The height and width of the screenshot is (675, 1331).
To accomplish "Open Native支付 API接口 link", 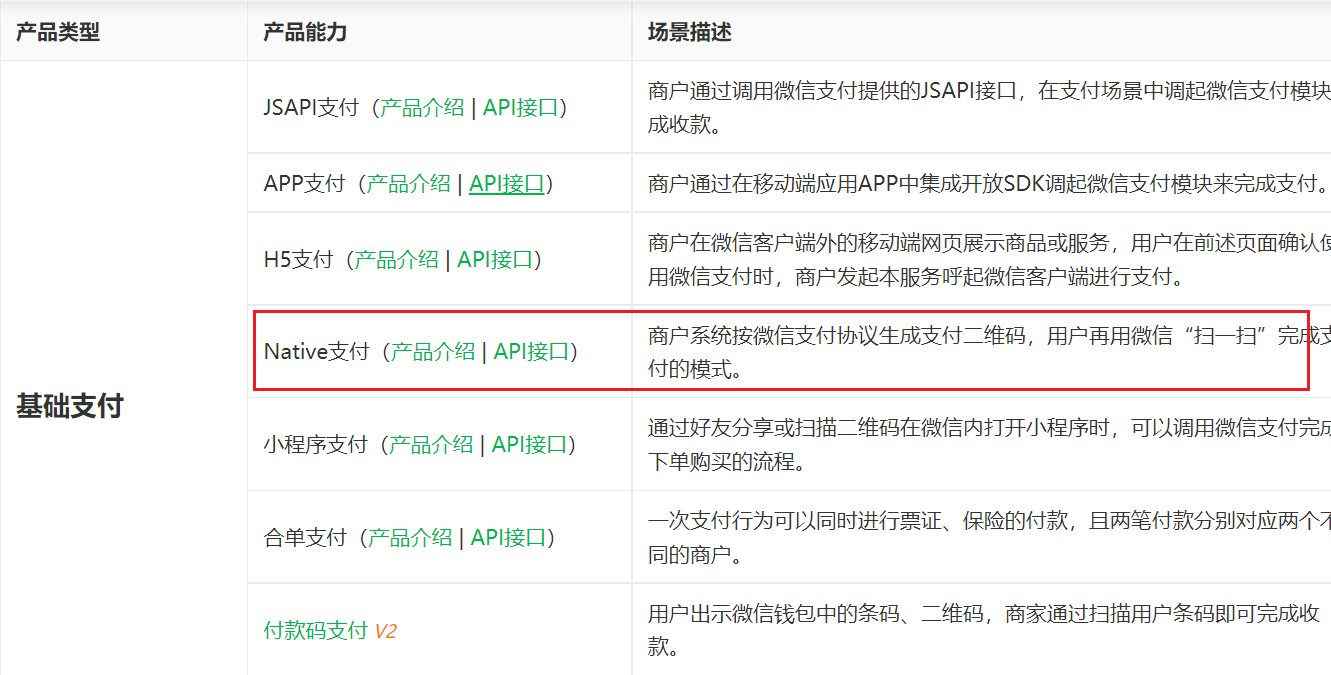I will click(531, 352).
